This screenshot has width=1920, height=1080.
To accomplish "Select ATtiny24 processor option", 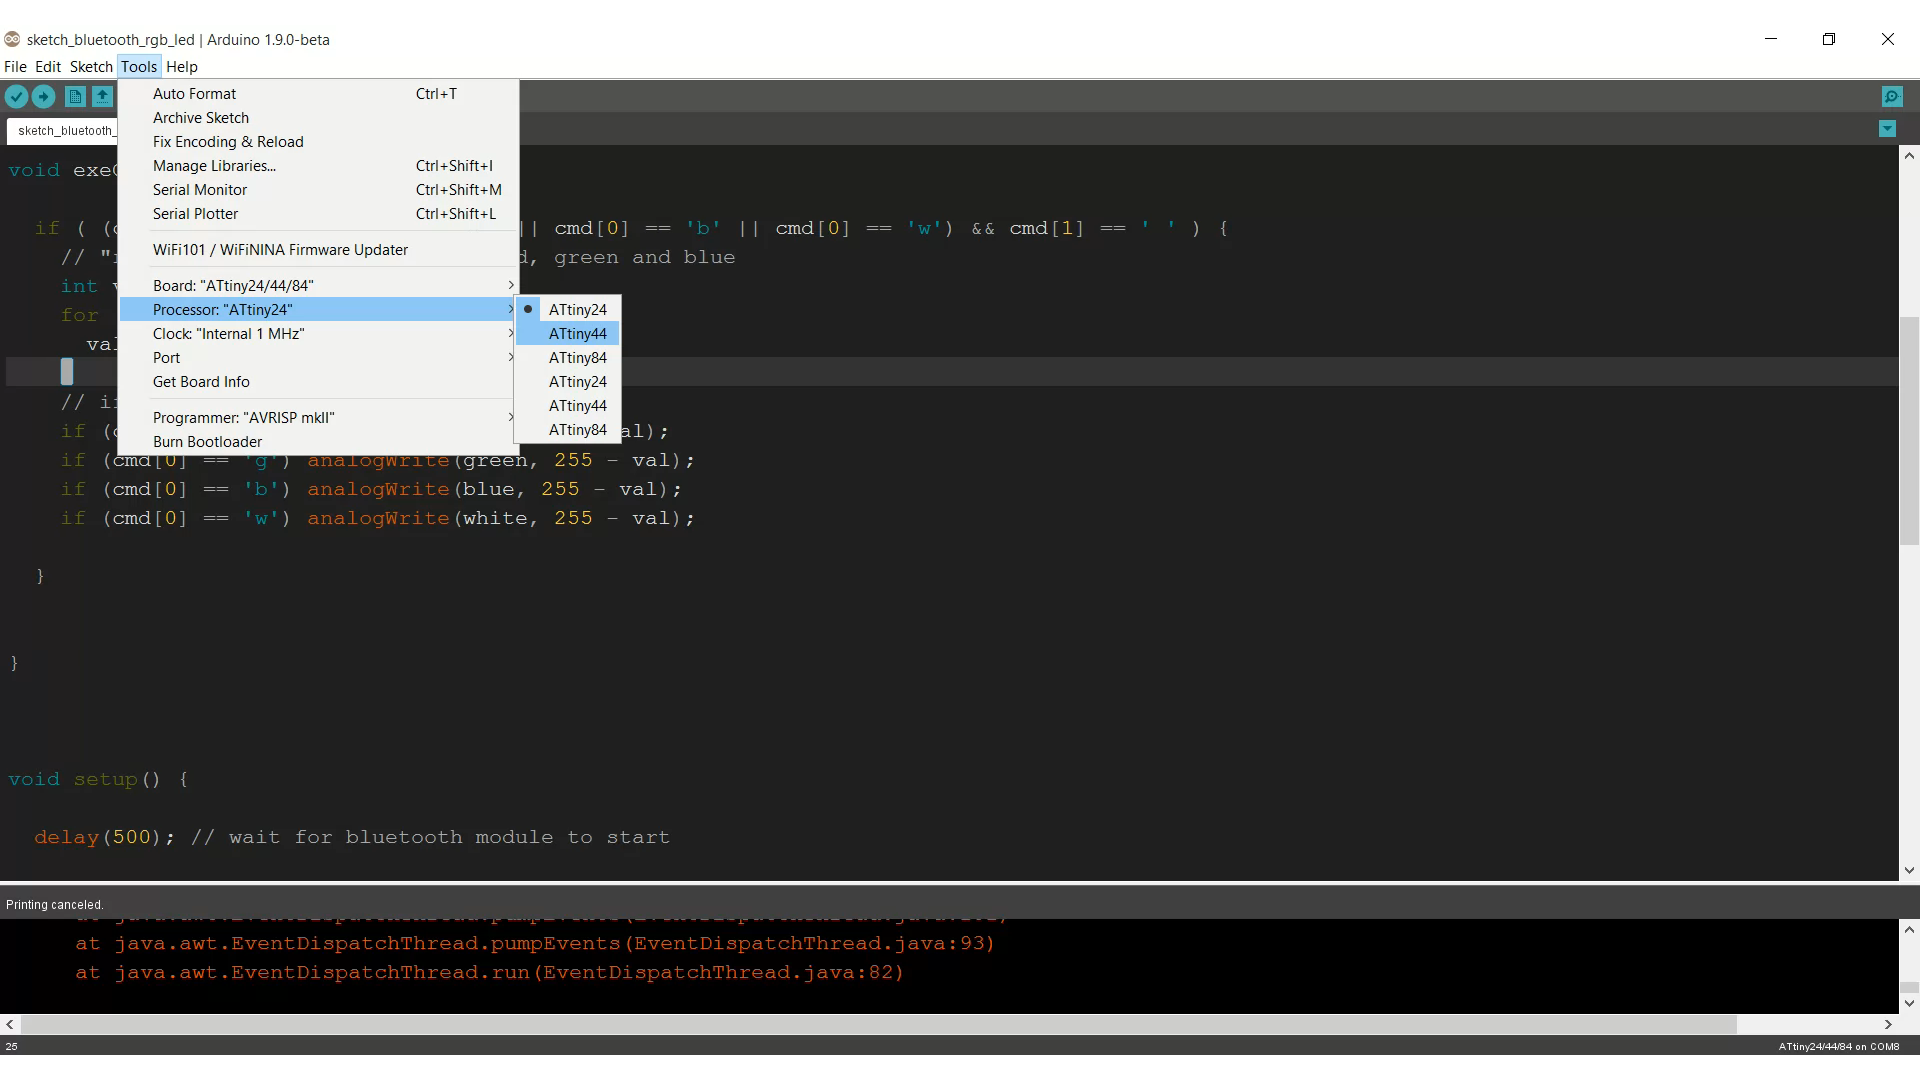I will pos(578,309).
